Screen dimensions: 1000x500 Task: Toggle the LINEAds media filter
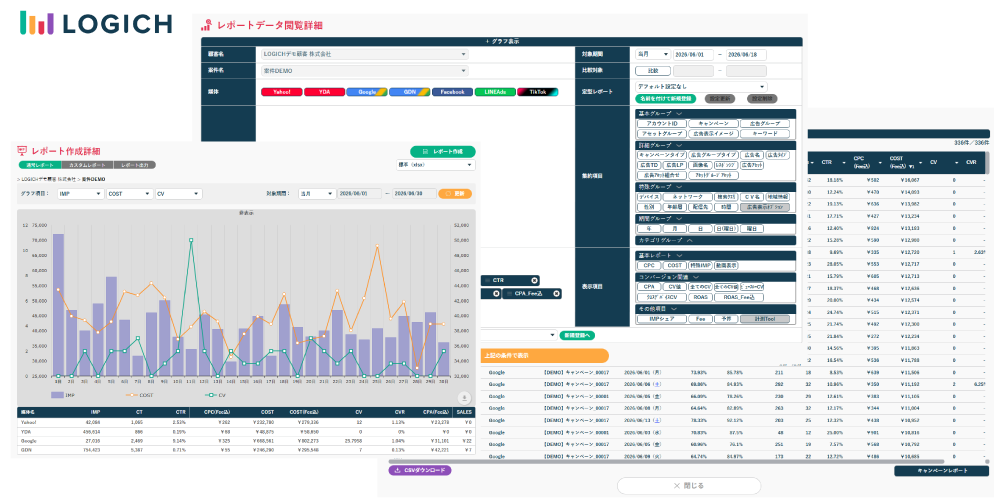coord(495,92)
